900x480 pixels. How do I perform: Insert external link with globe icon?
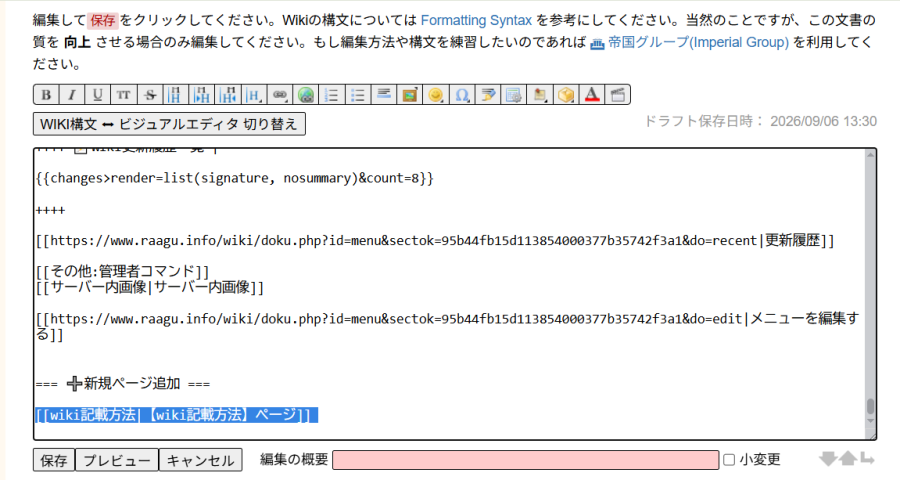(x=306, y=95)
